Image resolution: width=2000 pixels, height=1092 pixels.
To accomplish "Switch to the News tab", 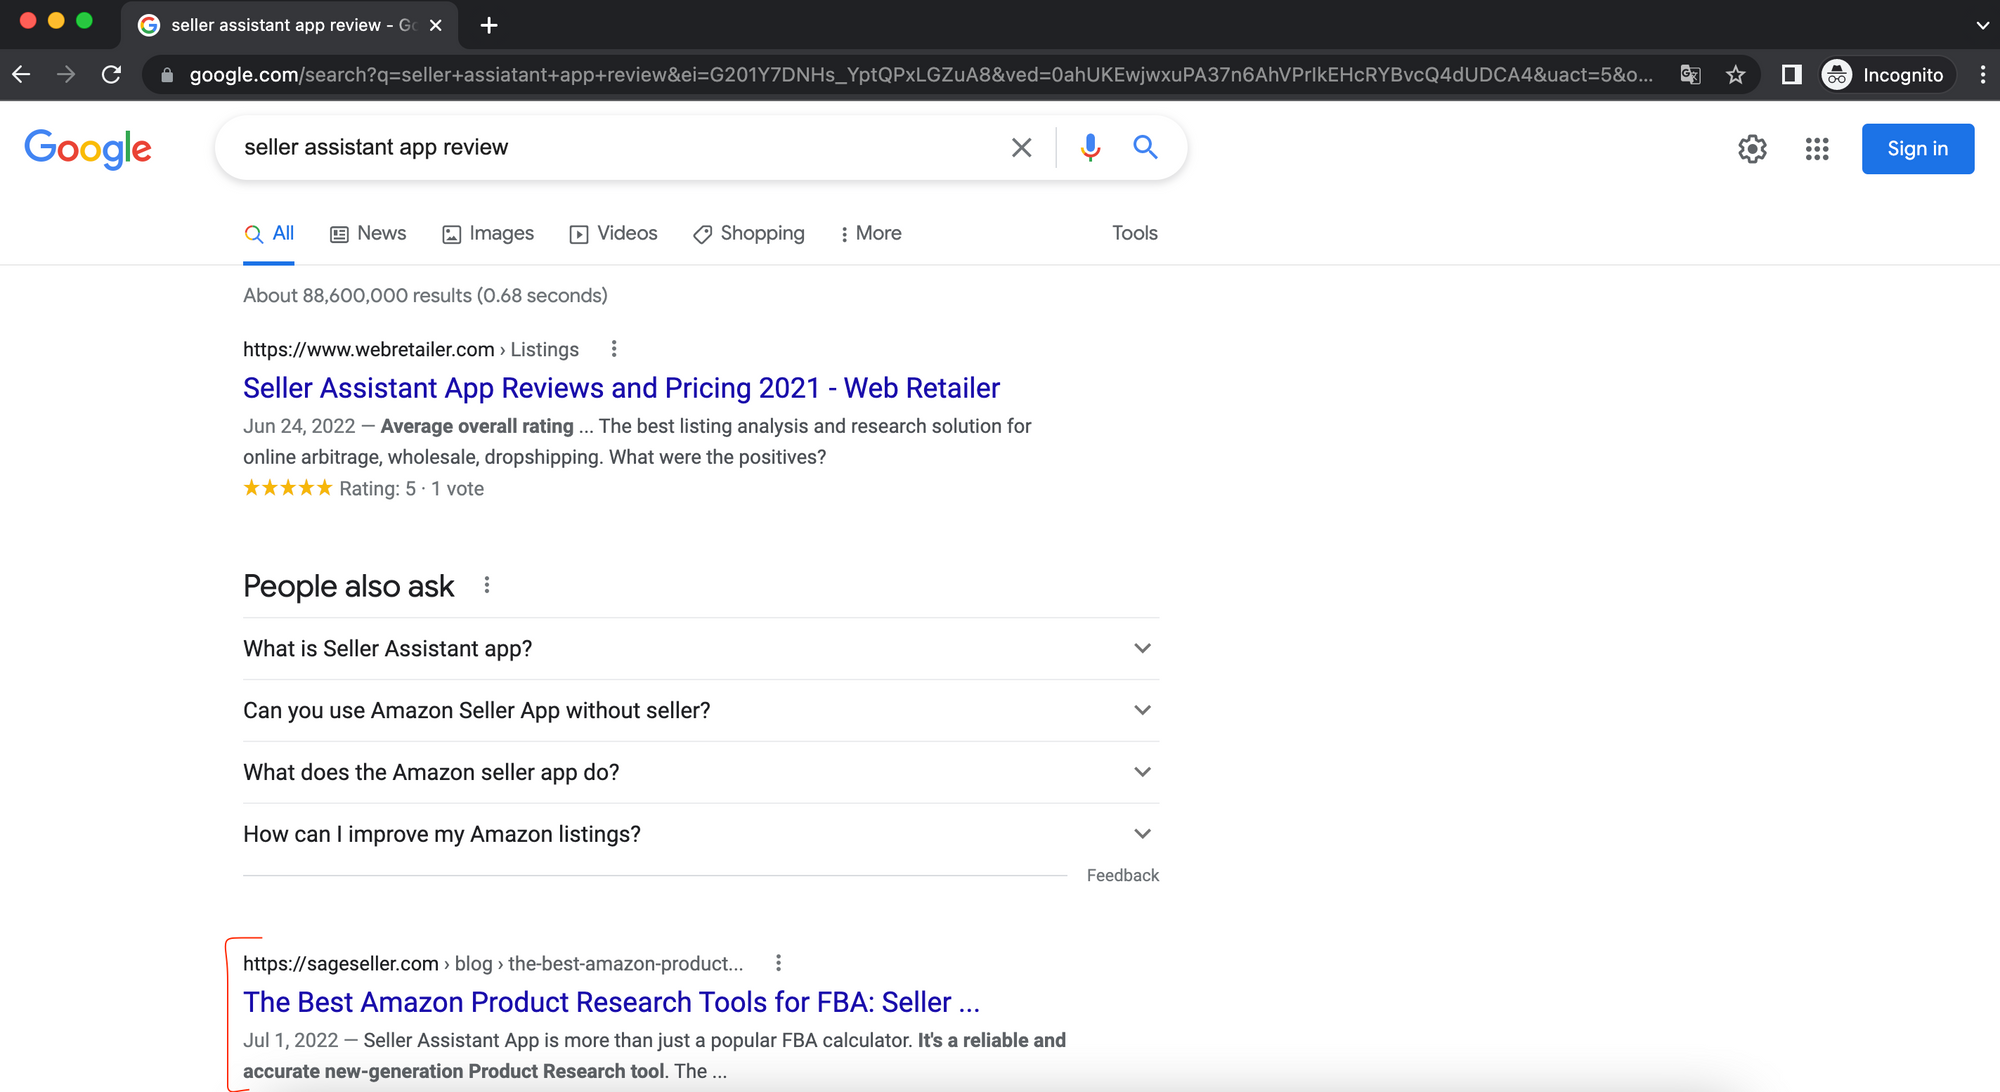I will (x=368, y=233).
